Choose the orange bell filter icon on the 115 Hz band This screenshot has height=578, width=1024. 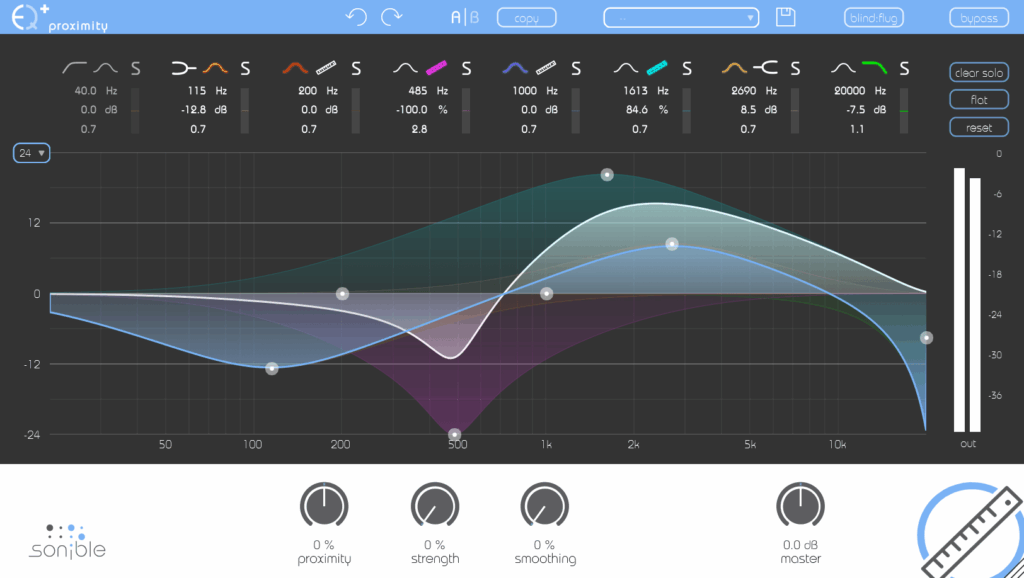(215, 67)
